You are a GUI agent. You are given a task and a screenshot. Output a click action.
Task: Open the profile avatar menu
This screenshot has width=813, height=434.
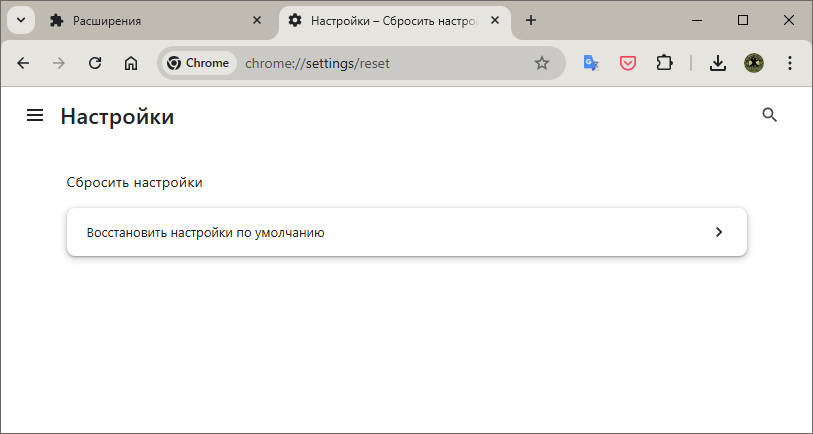(754, 63)
